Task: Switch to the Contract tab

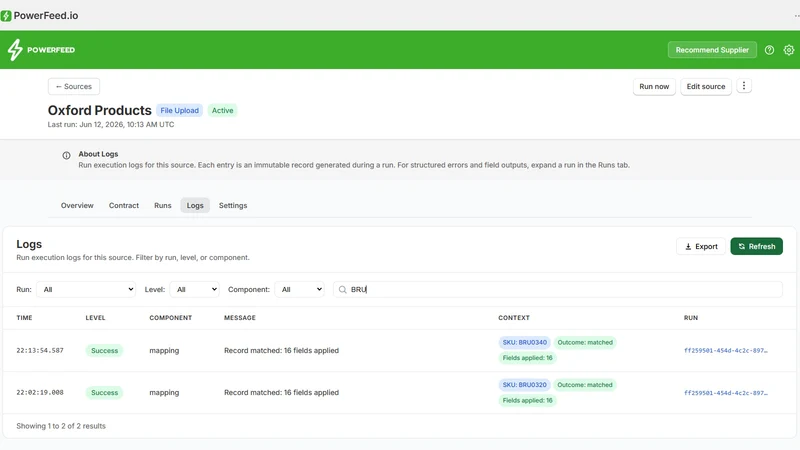Action: [123, 205]
